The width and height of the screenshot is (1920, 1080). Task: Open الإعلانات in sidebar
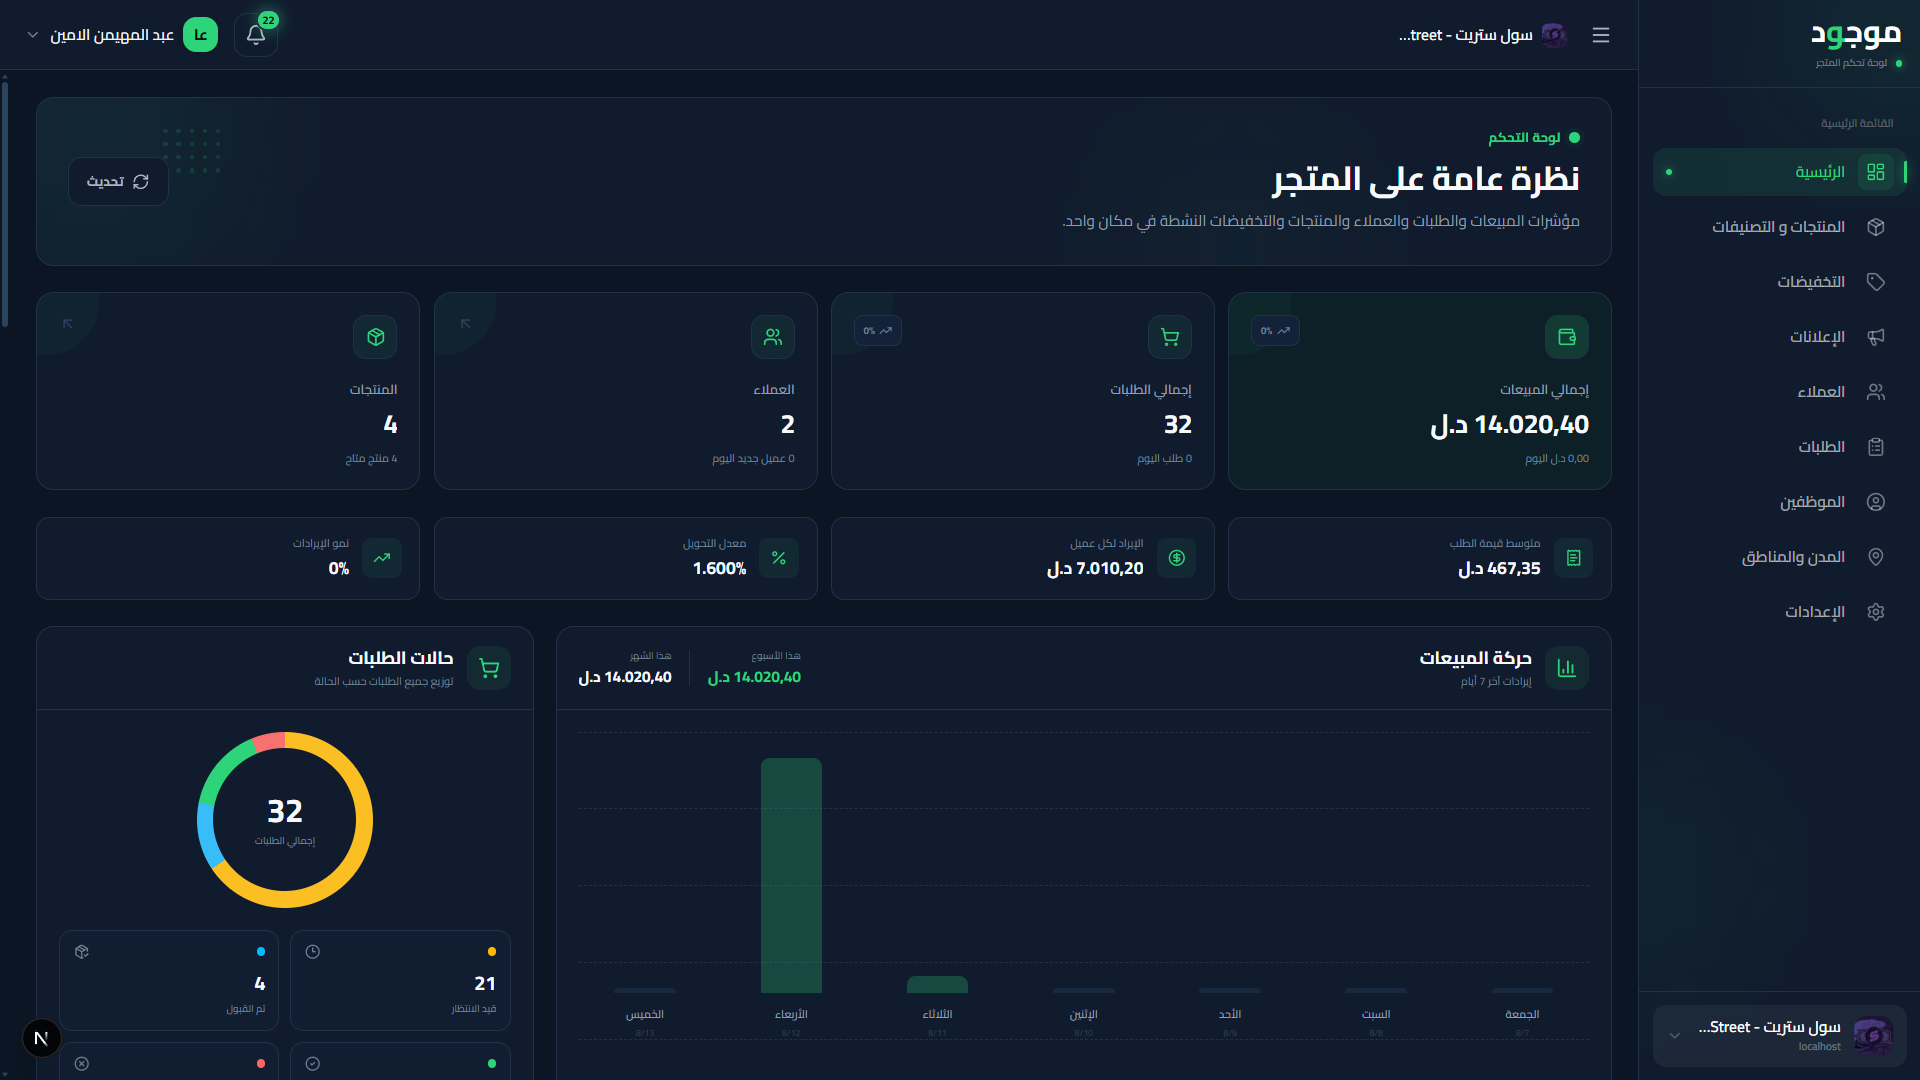[x=1779, y=337]
